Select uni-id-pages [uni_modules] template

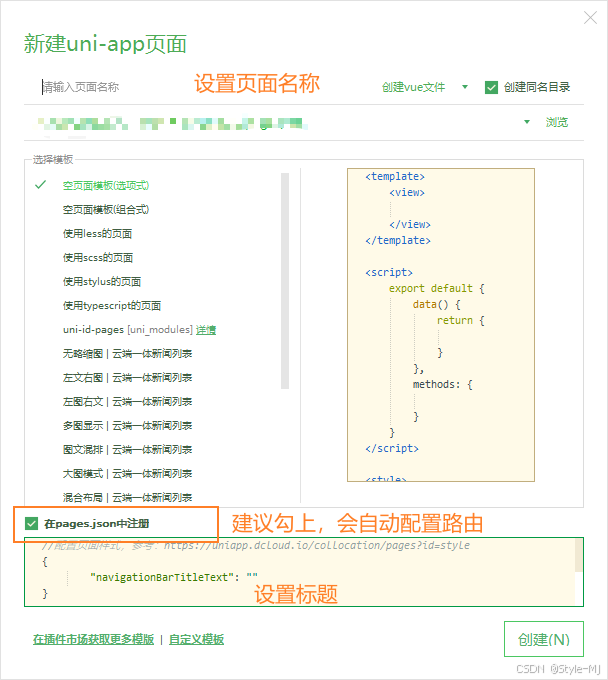point(127,330)
